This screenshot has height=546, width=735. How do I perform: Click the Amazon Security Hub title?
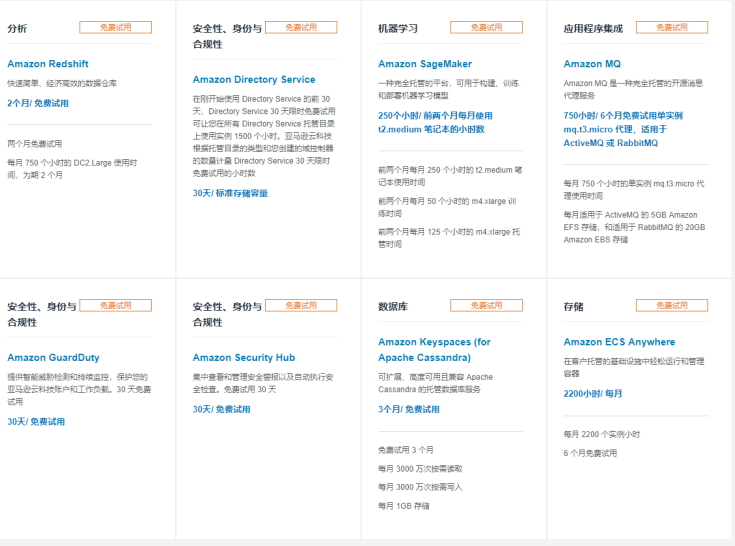tap(243, 358)
